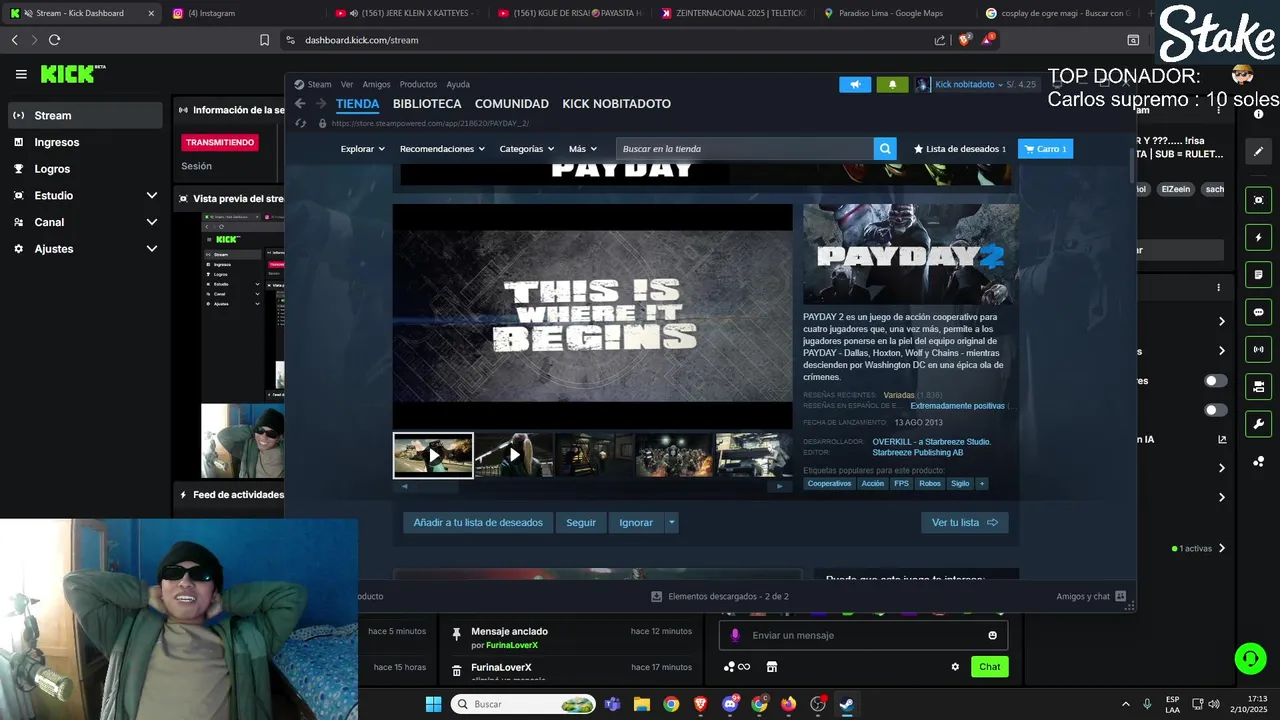Screen dimensions: 1280x720
Task: Click the broadcast signal icon in right toolbar
Action: pyautogui.click(x=1259, y=349)
